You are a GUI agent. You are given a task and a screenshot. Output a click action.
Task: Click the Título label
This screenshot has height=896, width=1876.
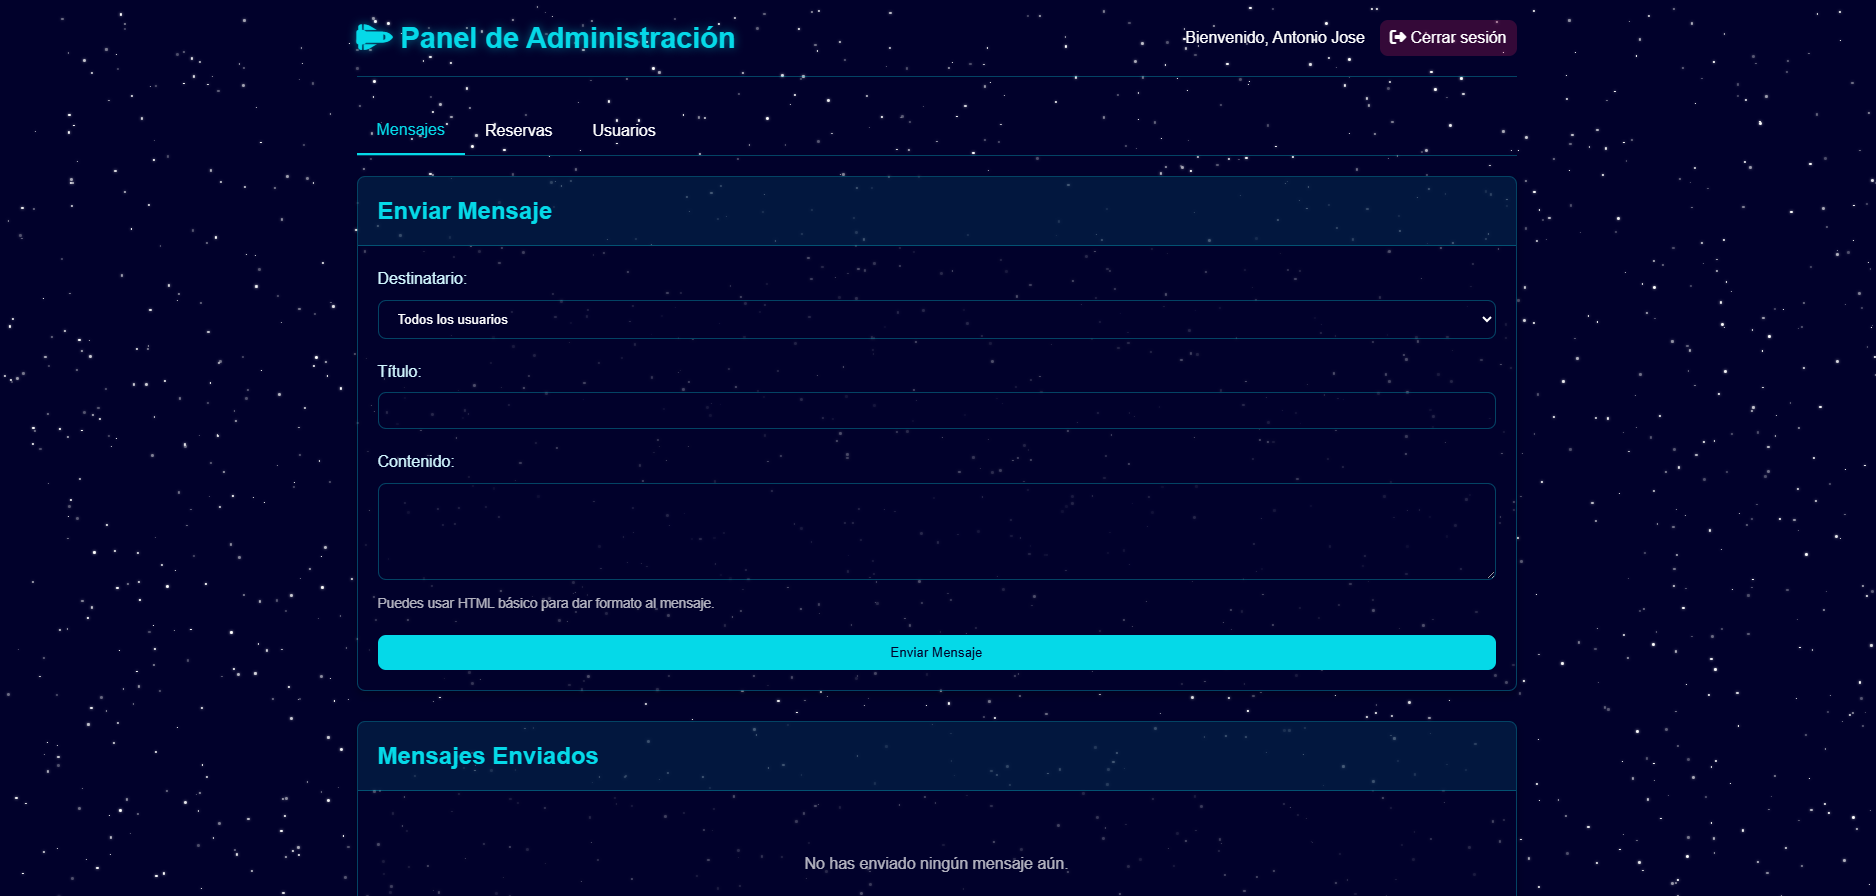[399, 372]
